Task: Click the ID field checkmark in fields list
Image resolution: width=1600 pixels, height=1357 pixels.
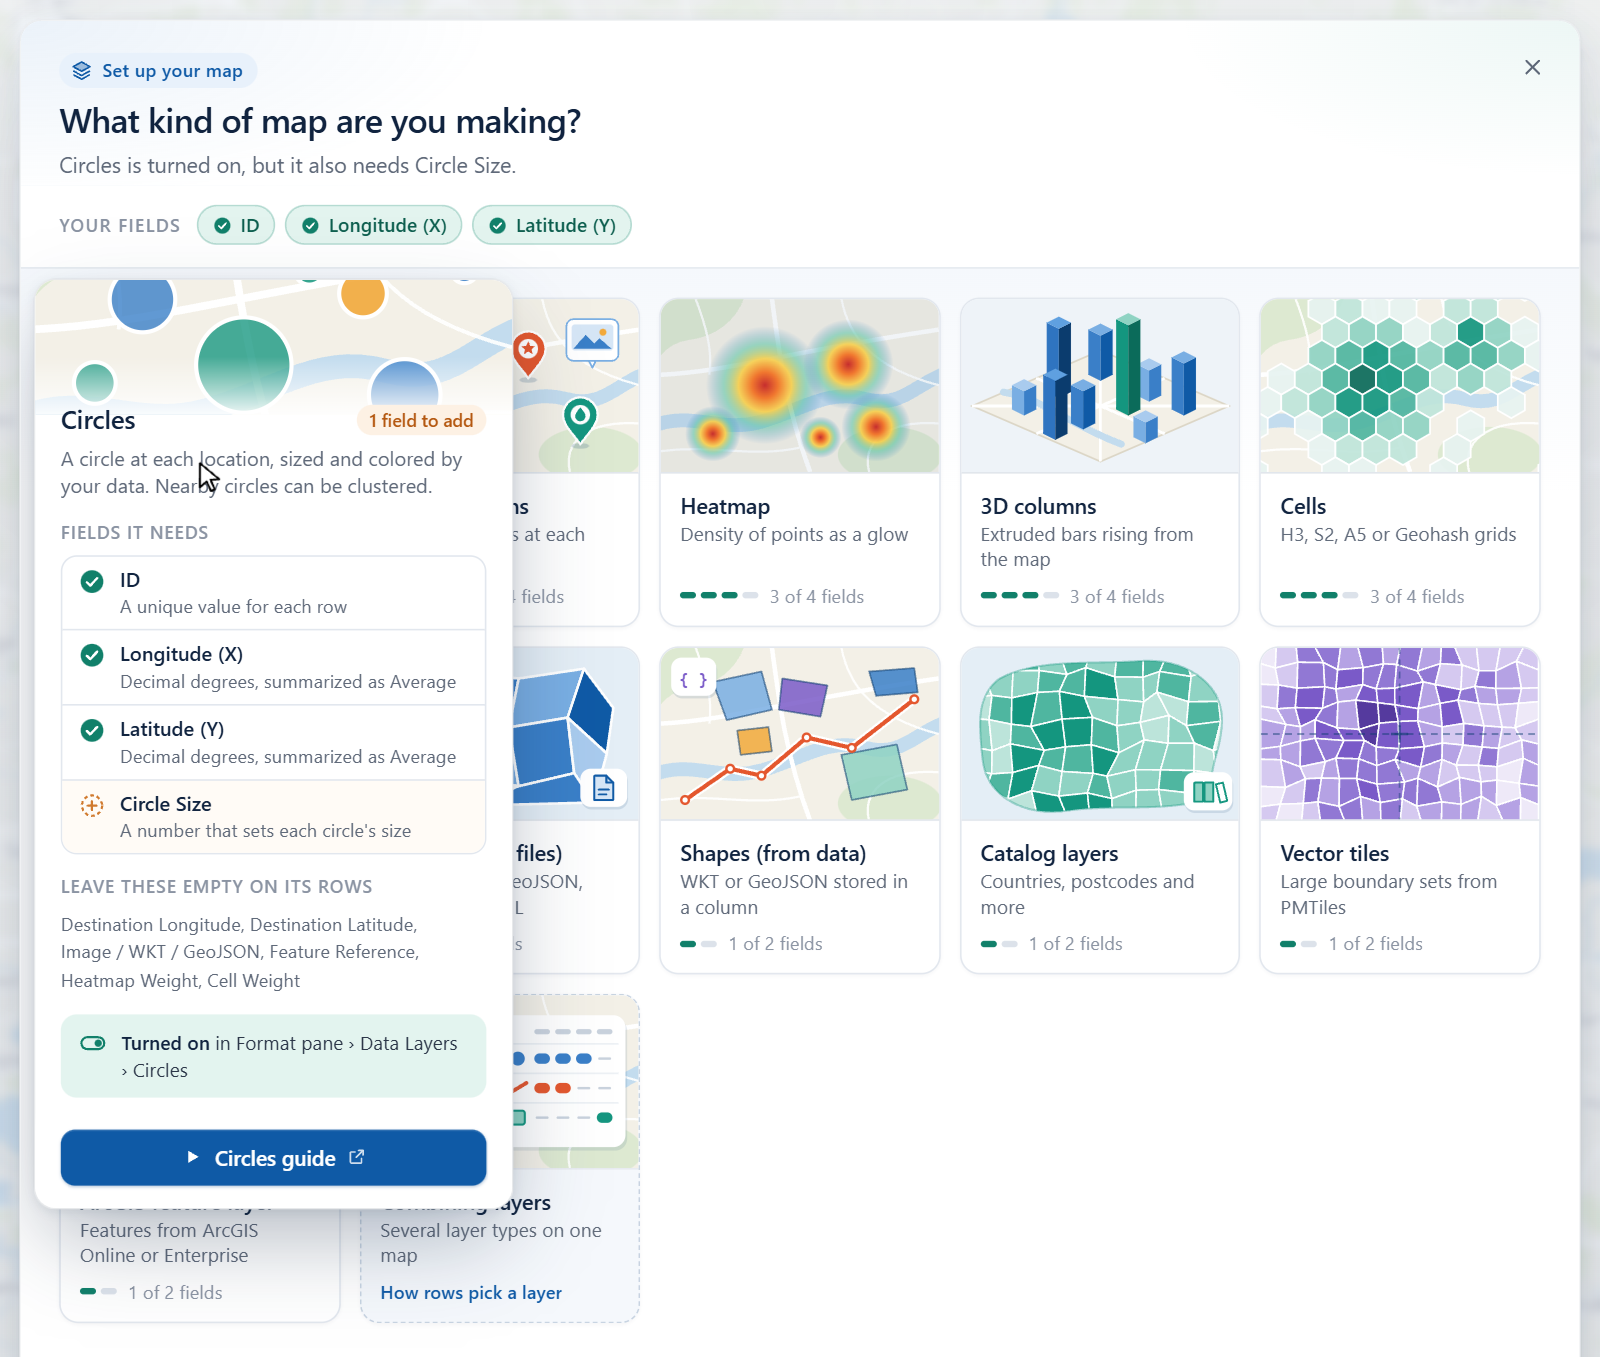Action: tap(92, 581)
